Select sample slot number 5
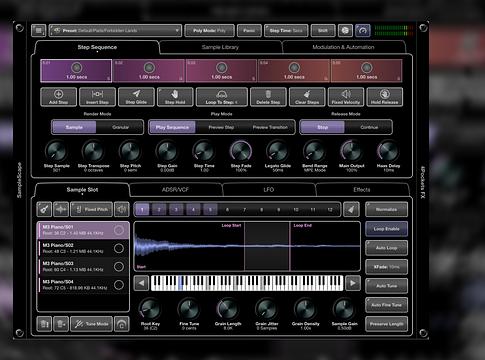485x360 pixels. (210, 210)
